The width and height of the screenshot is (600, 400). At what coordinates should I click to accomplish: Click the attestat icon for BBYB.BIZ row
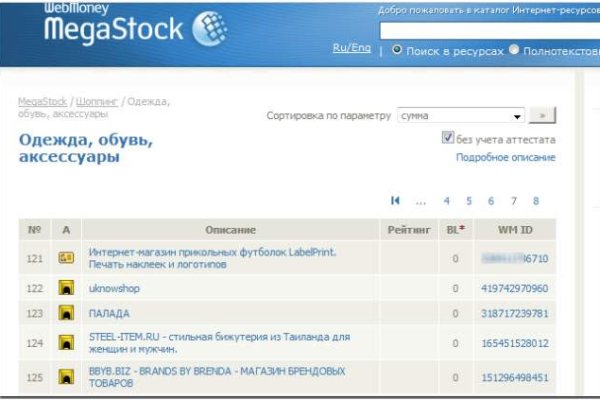pos(67,377)
